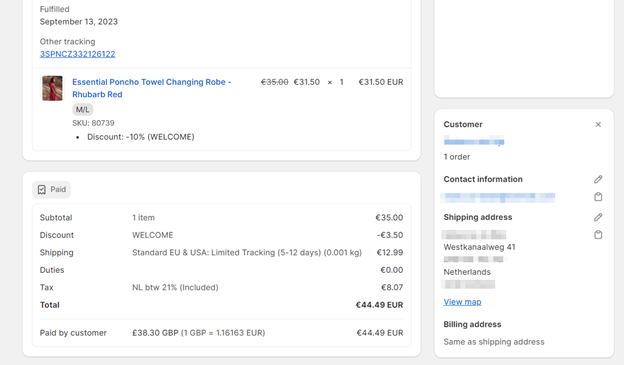Open tracking number 3SPNCZ332126122
The height and width of the screenshot is (365, 624).
pos(77,54)
